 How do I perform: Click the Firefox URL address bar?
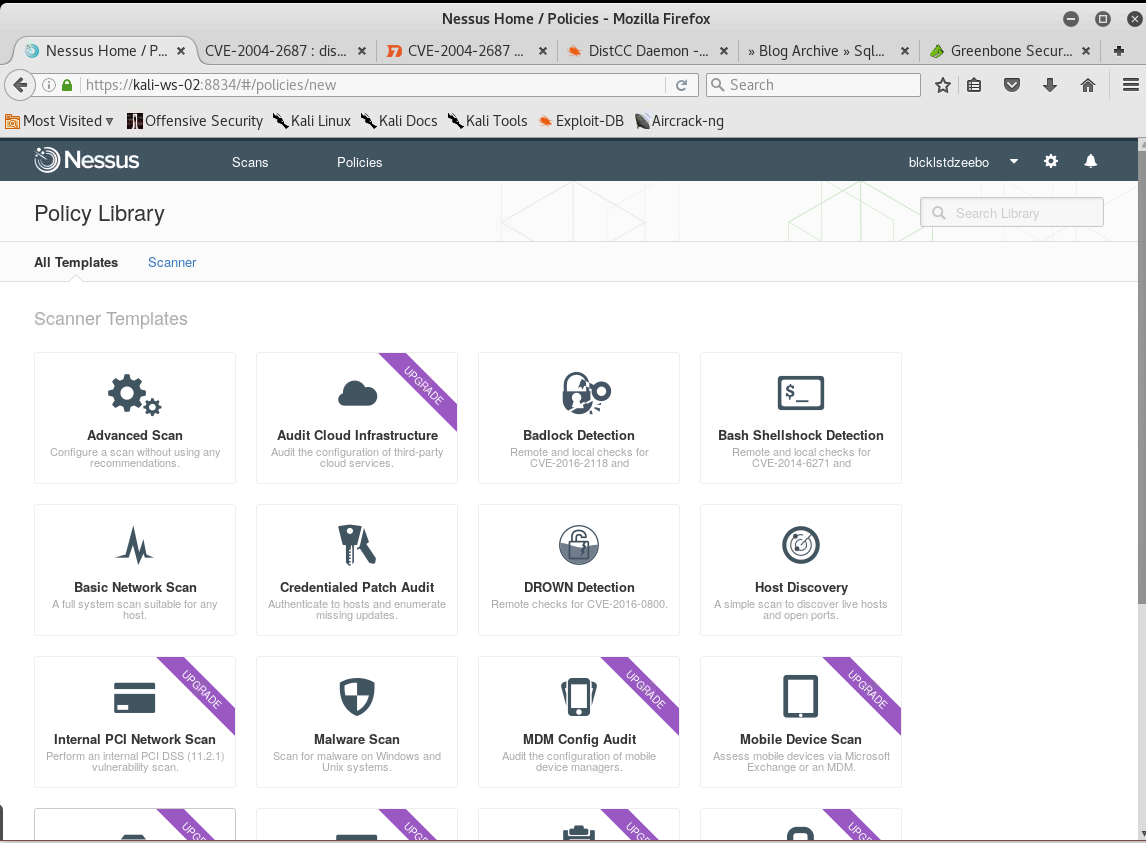pyautogui.click(x=375, y=85)
